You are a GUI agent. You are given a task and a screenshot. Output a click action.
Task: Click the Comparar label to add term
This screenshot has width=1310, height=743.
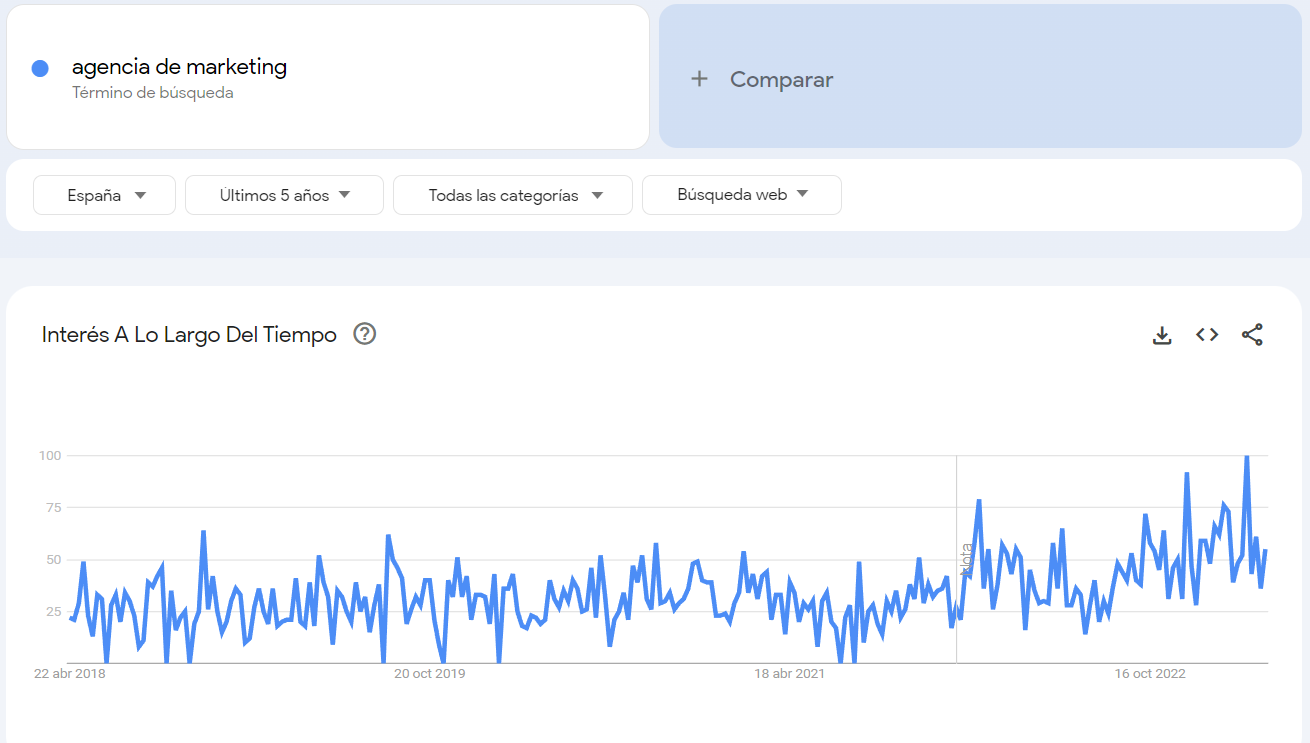point(781,80)
